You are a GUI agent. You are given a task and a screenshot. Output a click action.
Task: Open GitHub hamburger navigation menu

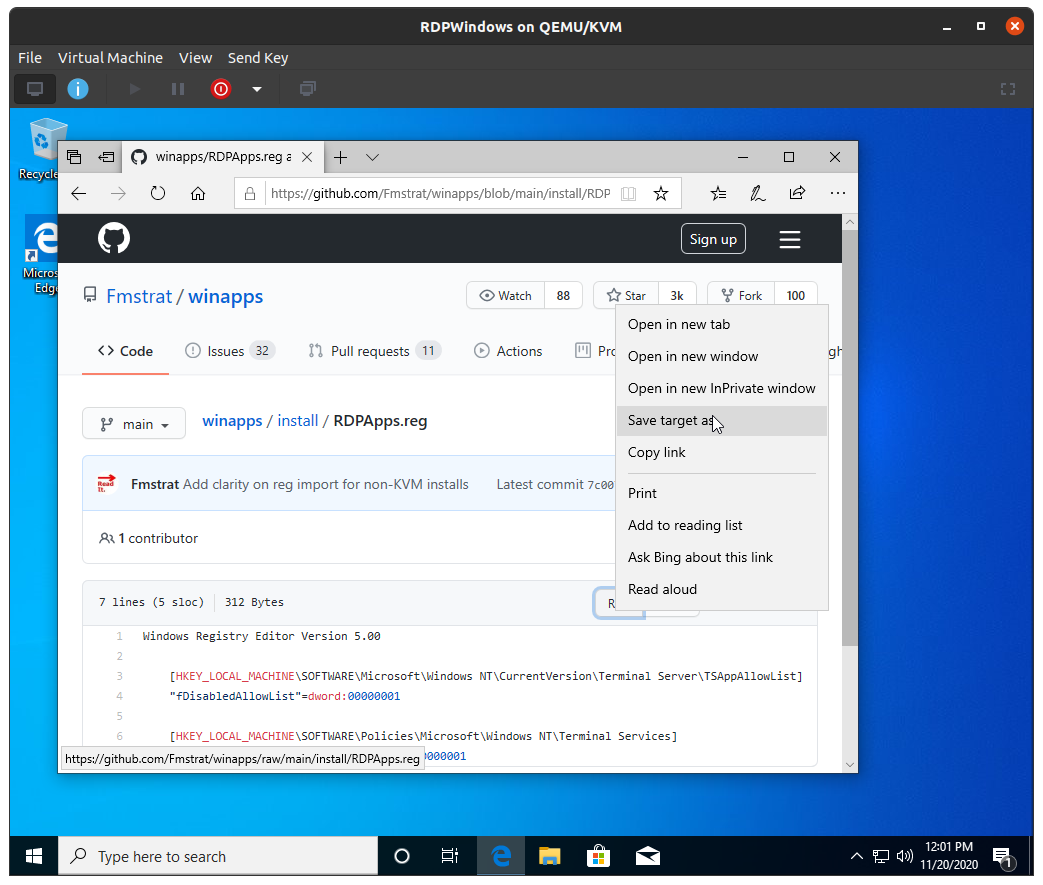click(790, 239)
